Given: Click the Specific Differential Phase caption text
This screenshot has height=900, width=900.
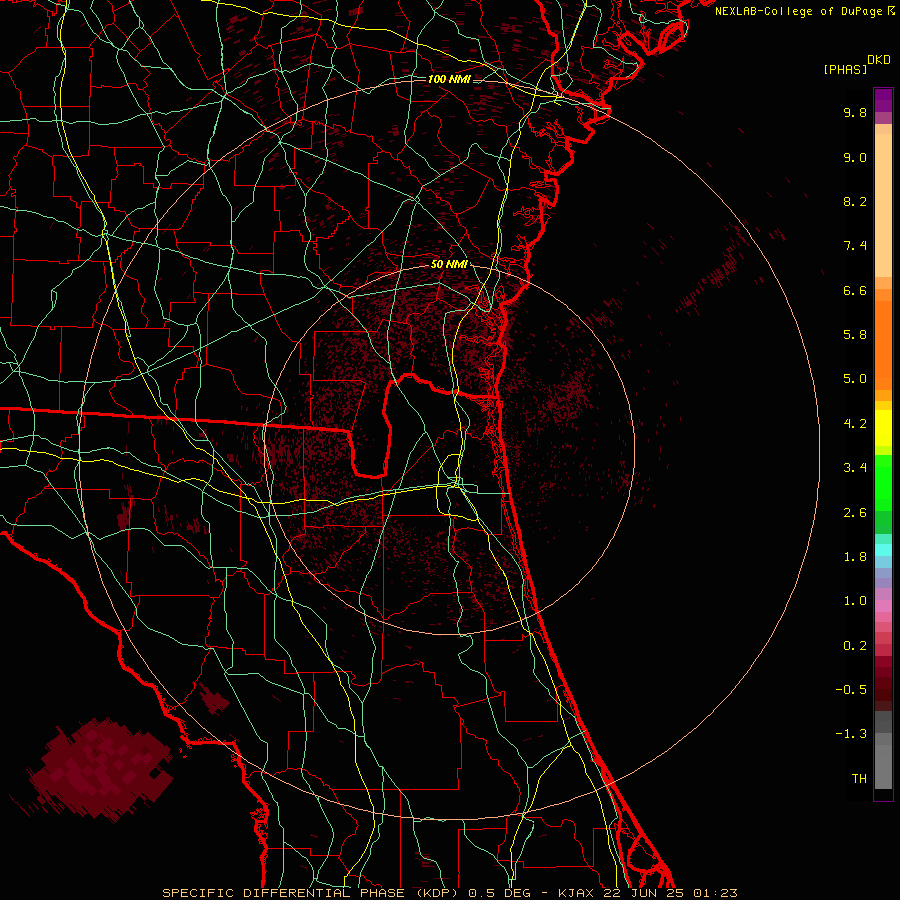Looking at the screenshot, I should click(x=450, y=893).
